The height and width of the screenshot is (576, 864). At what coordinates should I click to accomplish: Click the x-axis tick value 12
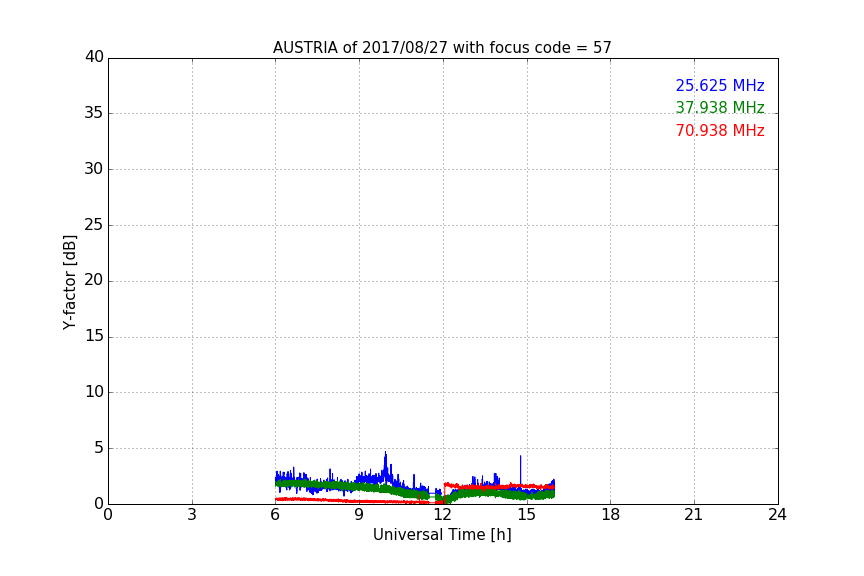pyautogui.click(x=442, y=515)
